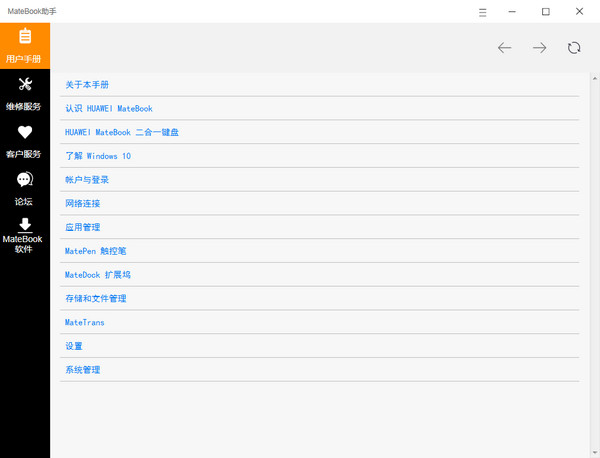Click the MateTrans link
The height and width of the screenshot is (458, 600).
pyautogui.click(x=85, y=323)
